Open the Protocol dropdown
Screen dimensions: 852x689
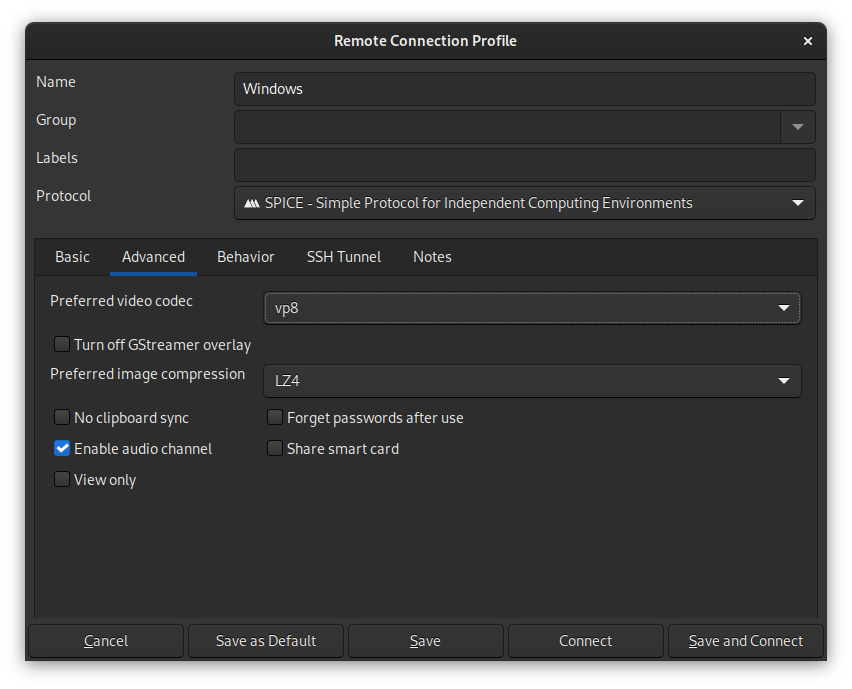pyautogui.click(x=525, y=203)
